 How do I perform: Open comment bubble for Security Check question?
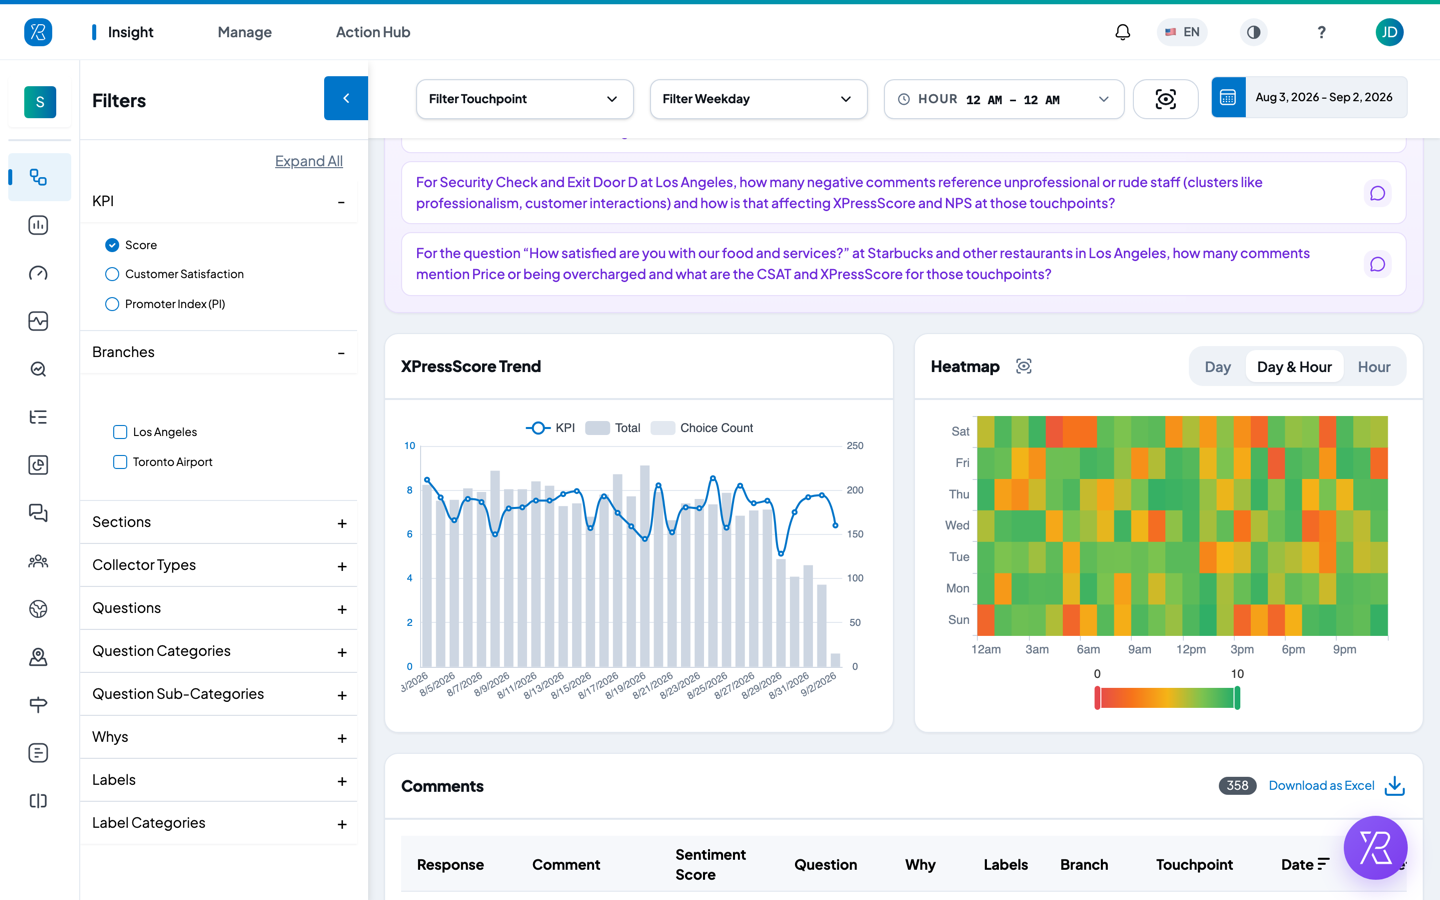click(x=1377, y=193)
